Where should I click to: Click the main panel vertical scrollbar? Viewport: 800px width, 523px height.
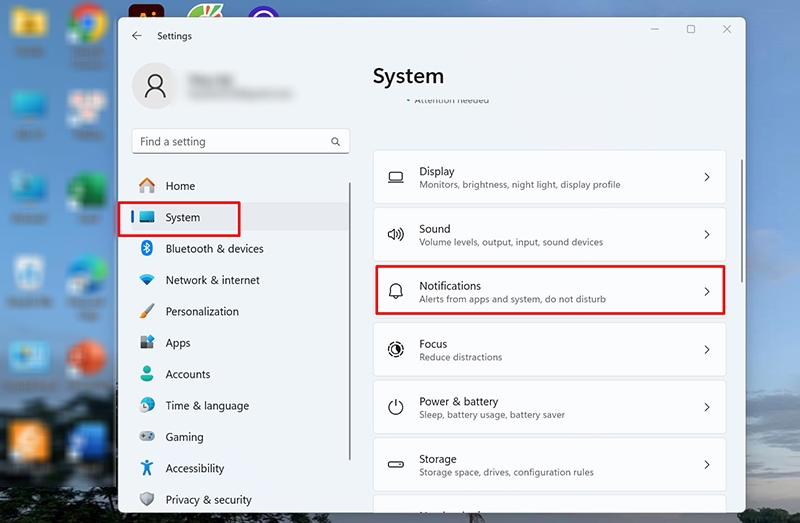742,221
